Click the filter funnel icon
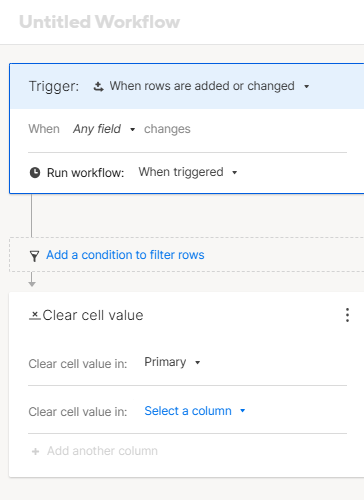364x500 pixels. tap(34, 256)
